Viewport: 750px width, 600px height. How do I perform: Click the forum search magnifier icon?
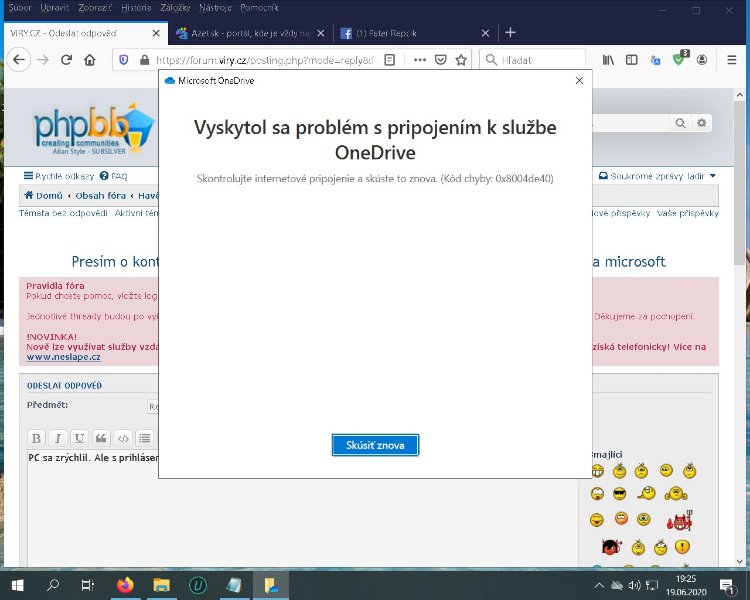click(x=680, y=123)
